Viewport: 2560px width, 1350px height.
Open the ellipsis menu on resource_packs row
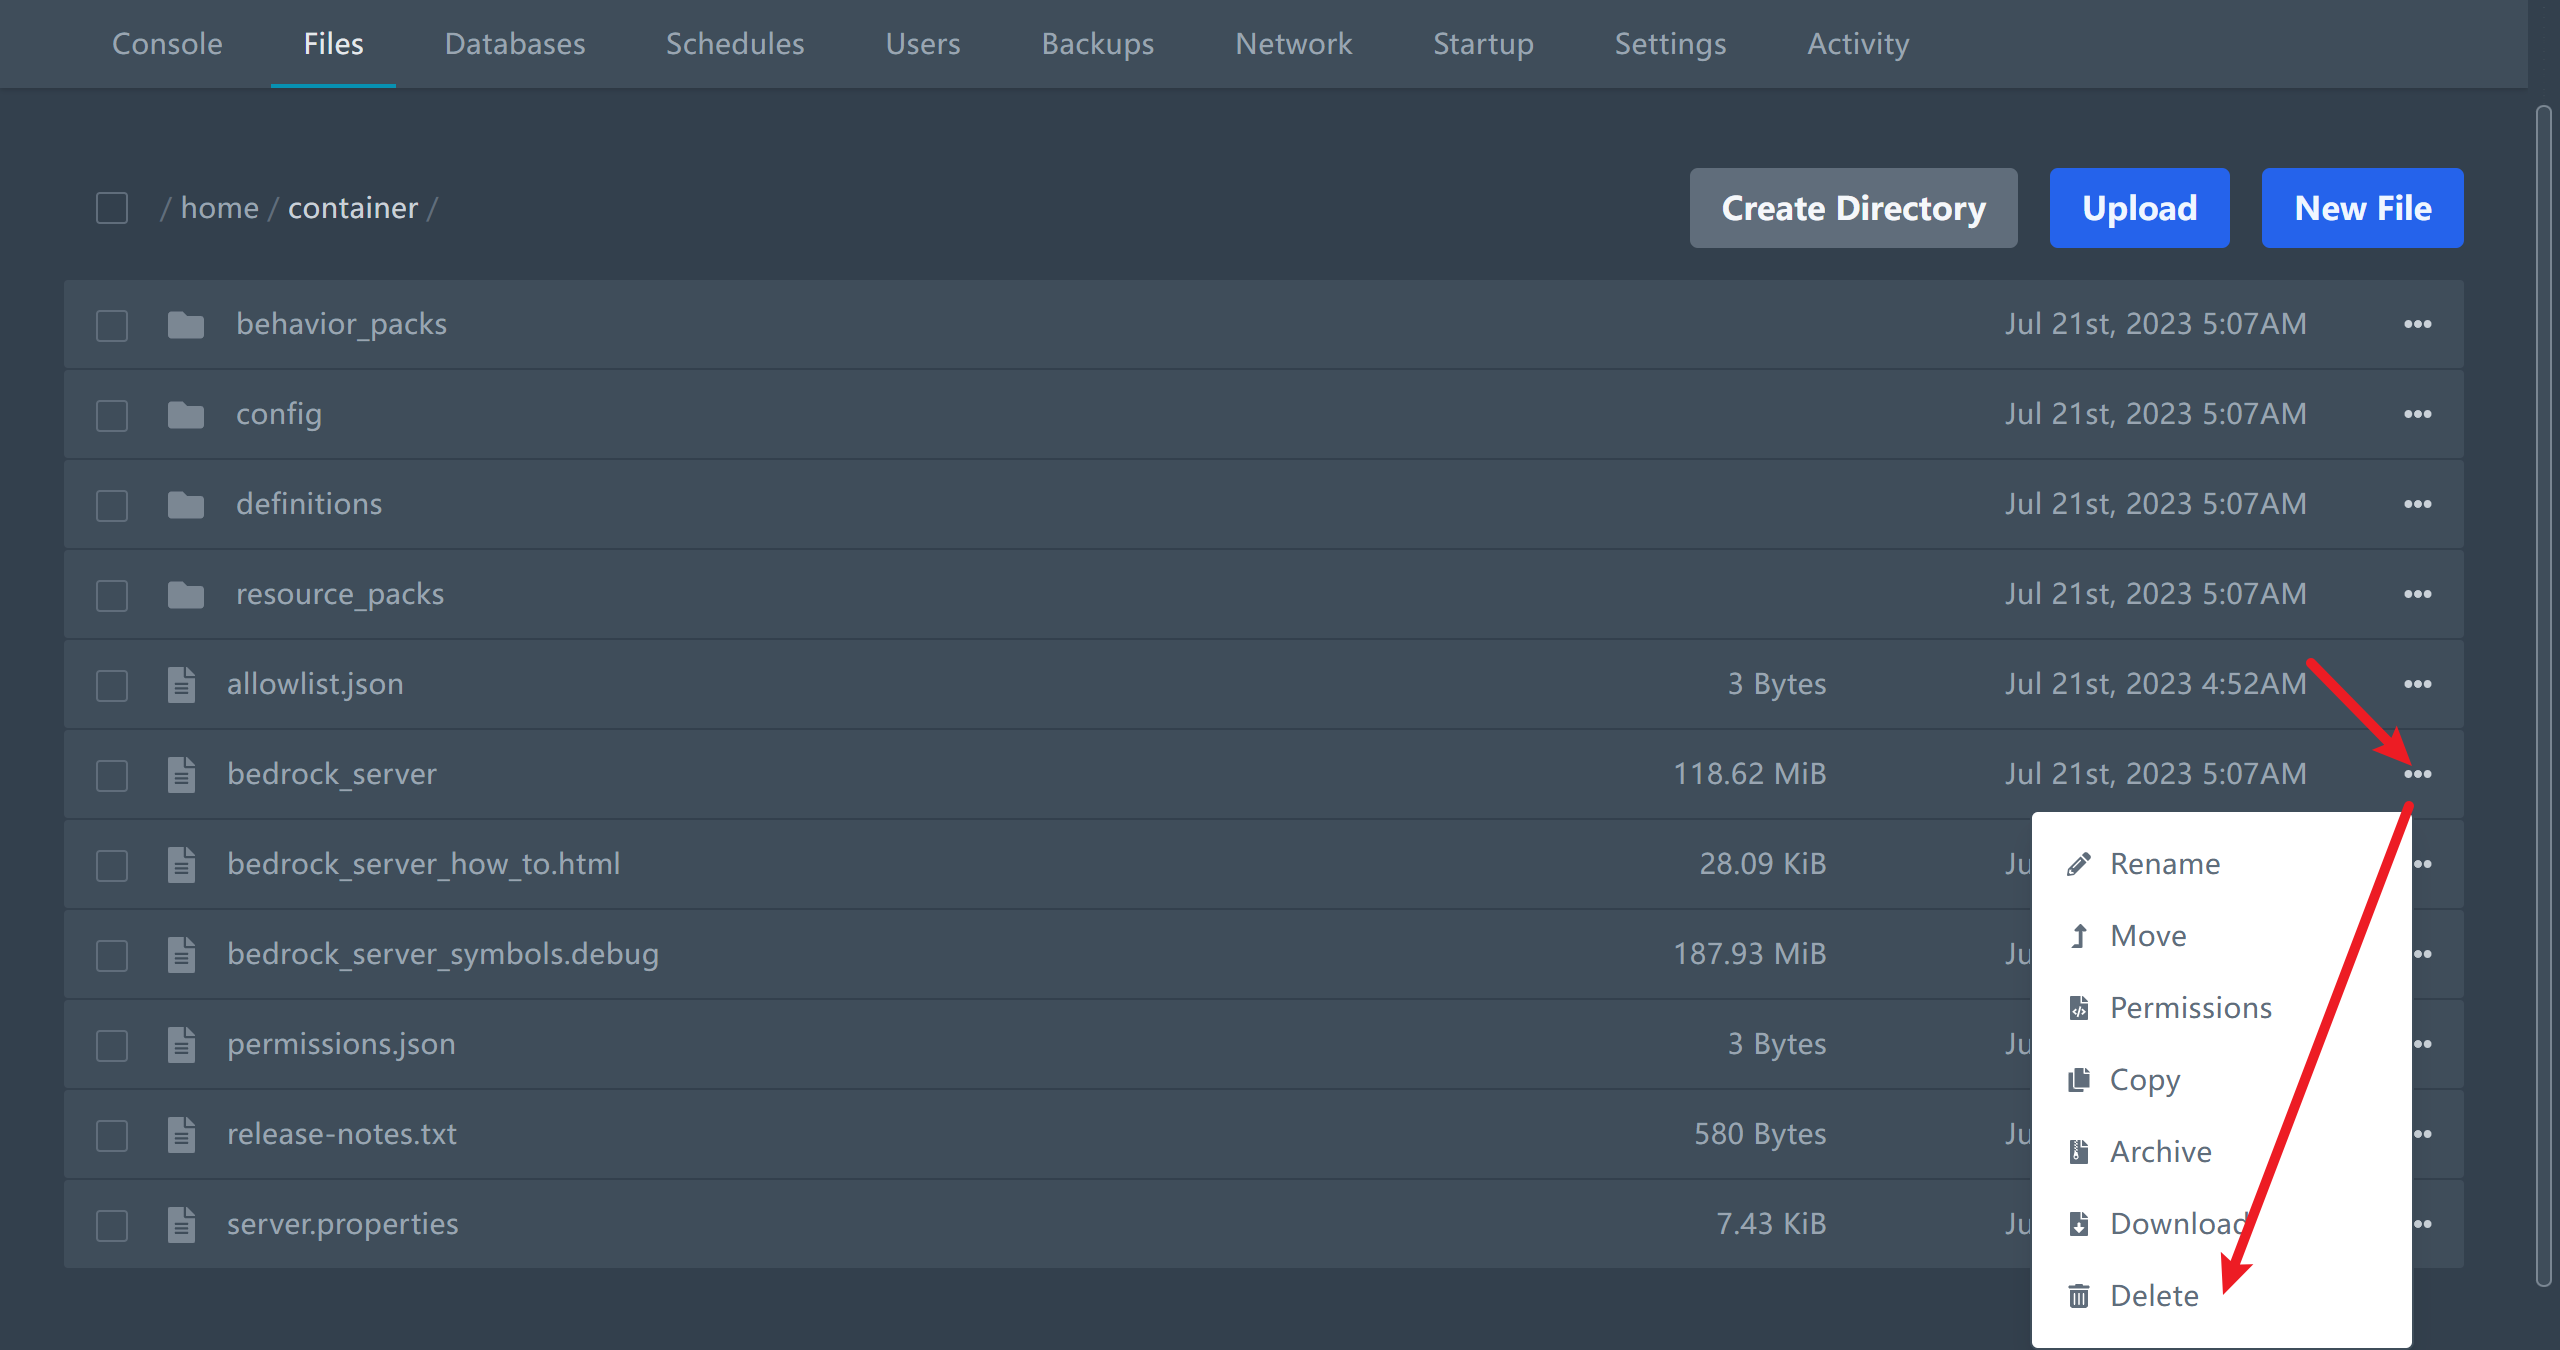click(x=2417, y=594)
